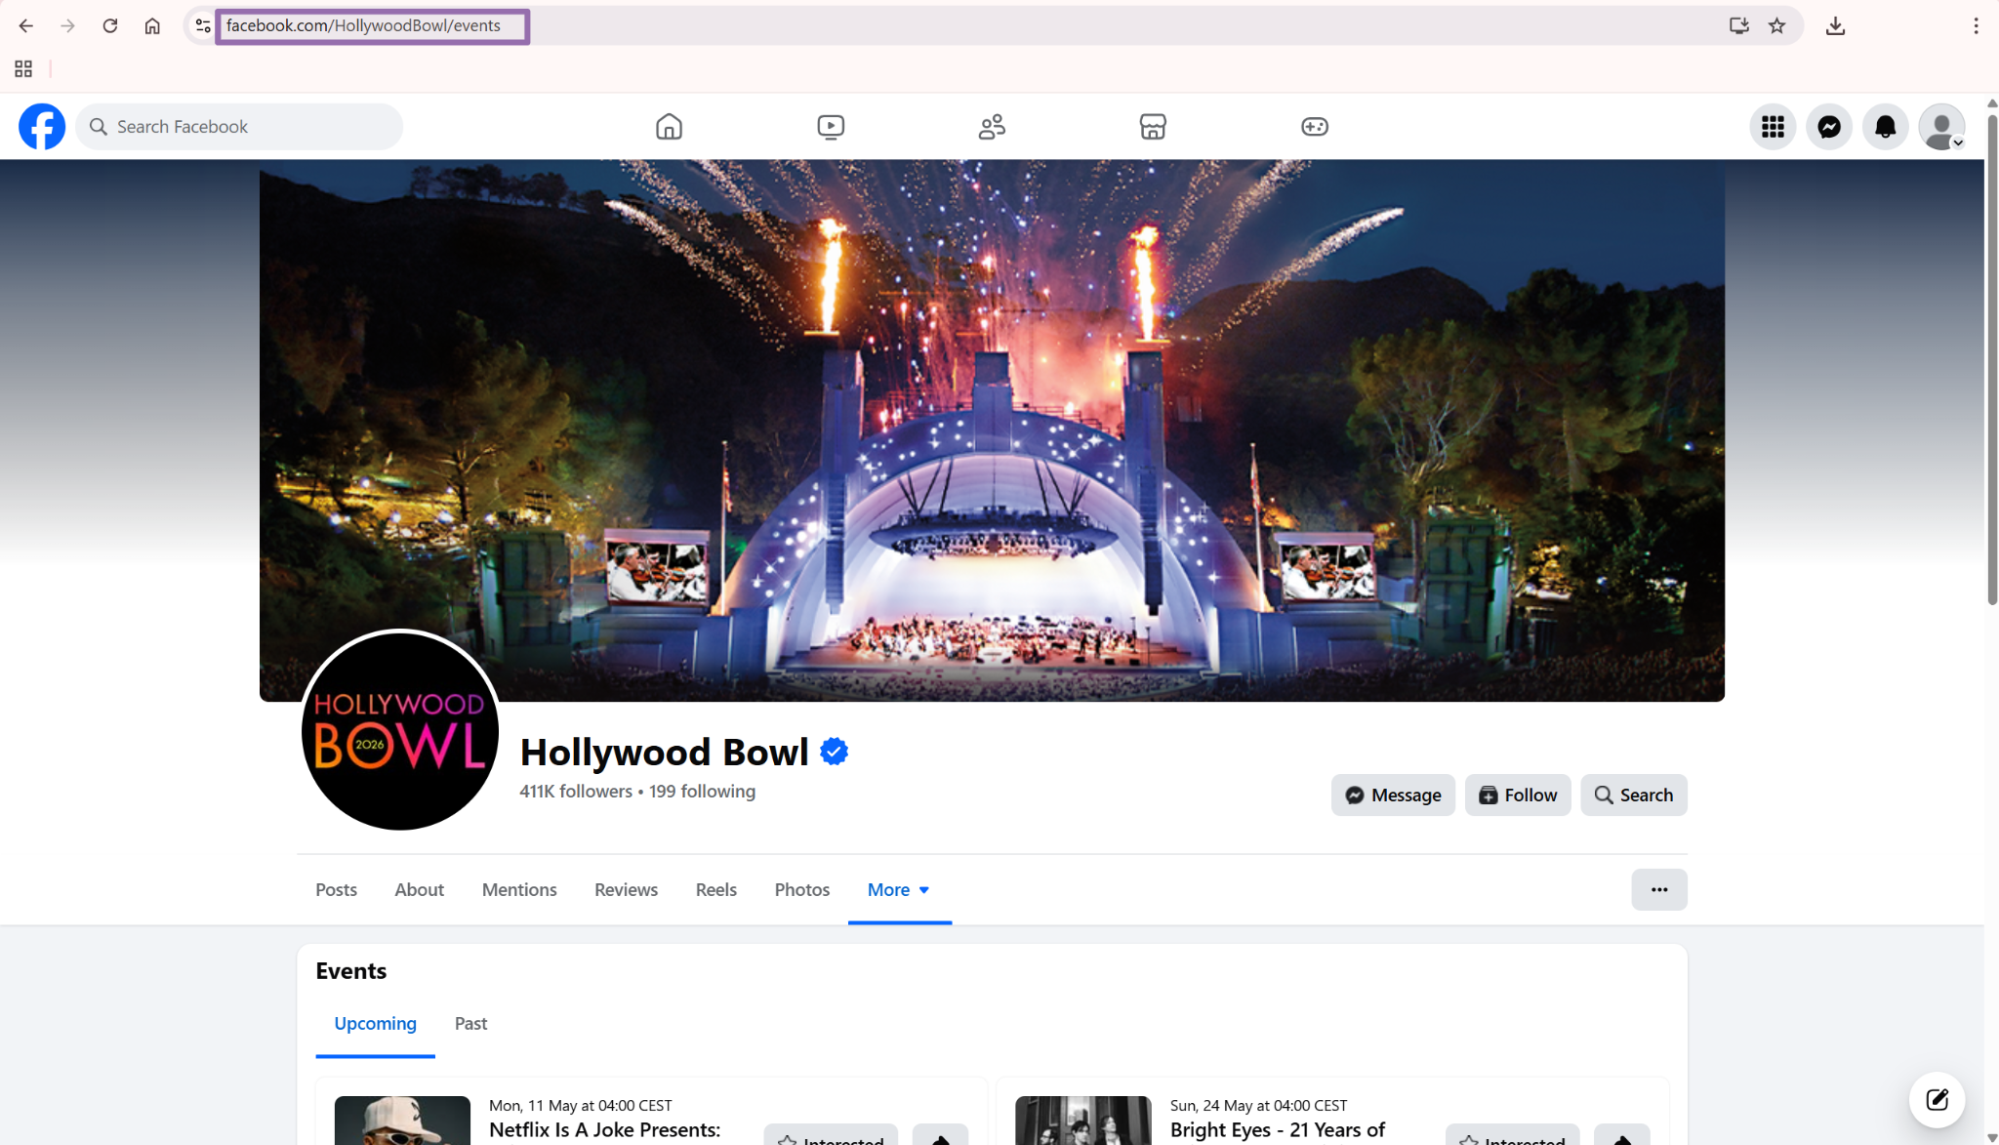Open the Marketplace icon

pyautogui.click(x=1152, y=127)
